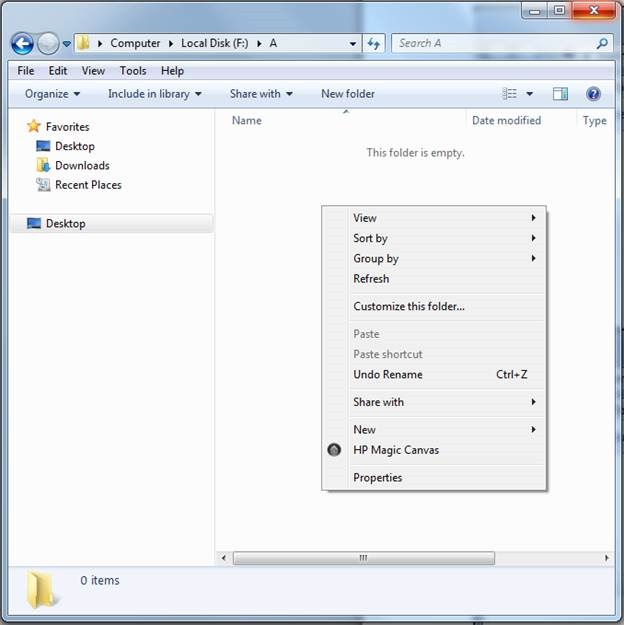Click the Forward navigation arrow button
The height and width of the screenshot is (625, 624).
(48, 43)
